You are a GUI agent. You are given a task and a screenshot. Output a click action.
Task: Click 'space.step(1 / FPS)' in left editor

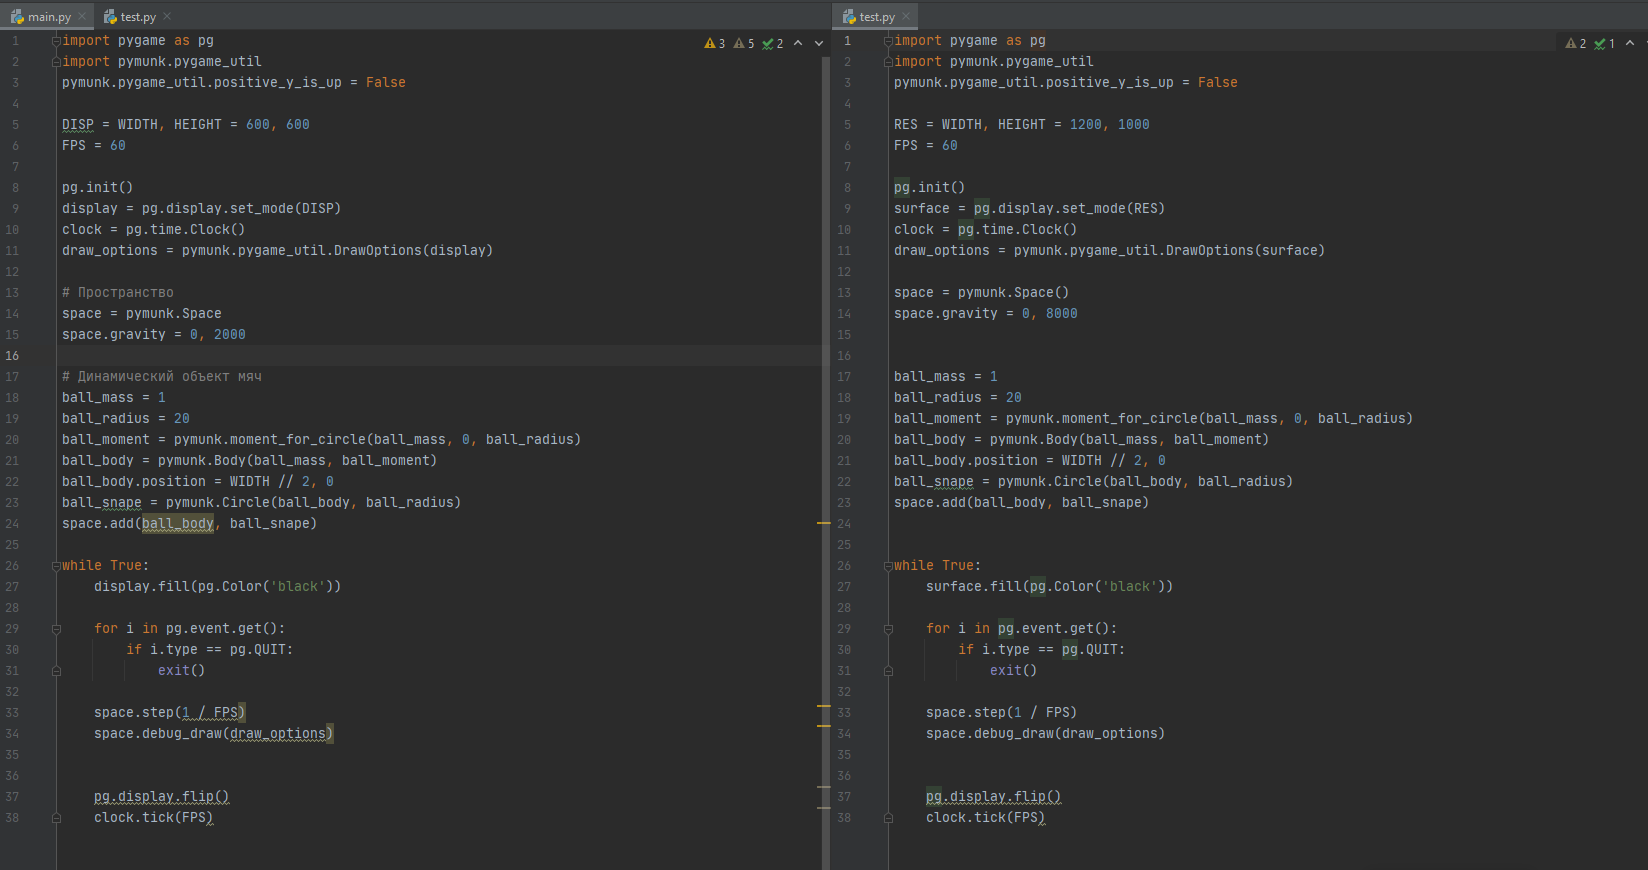coord(170,713)
